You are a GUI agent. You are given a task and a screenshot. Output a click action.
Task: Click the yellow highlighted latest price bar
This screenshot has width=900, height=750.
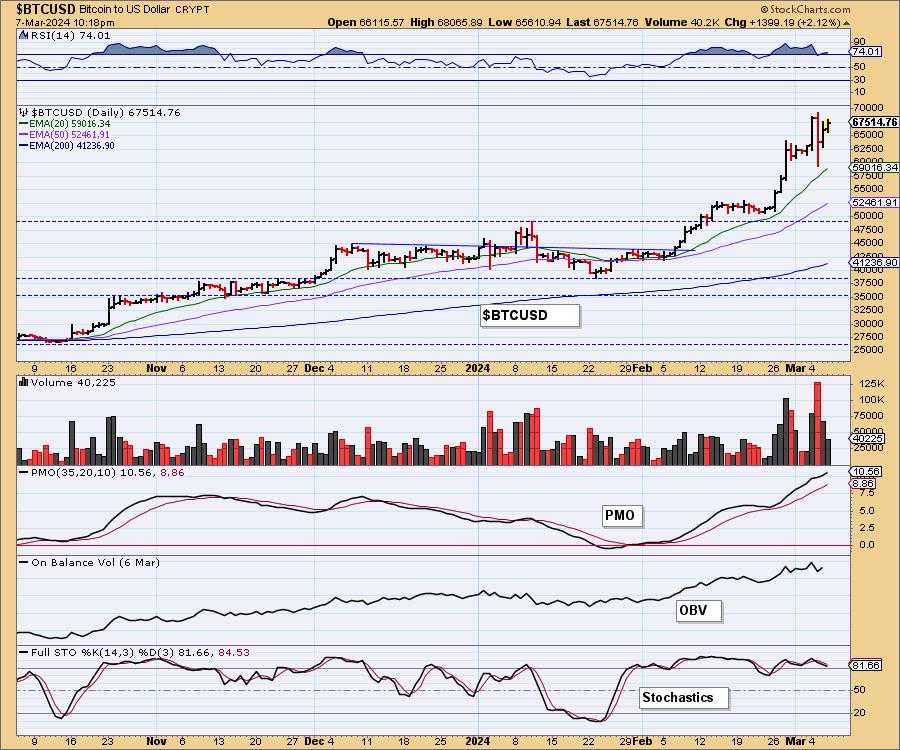tap(827, 126)
